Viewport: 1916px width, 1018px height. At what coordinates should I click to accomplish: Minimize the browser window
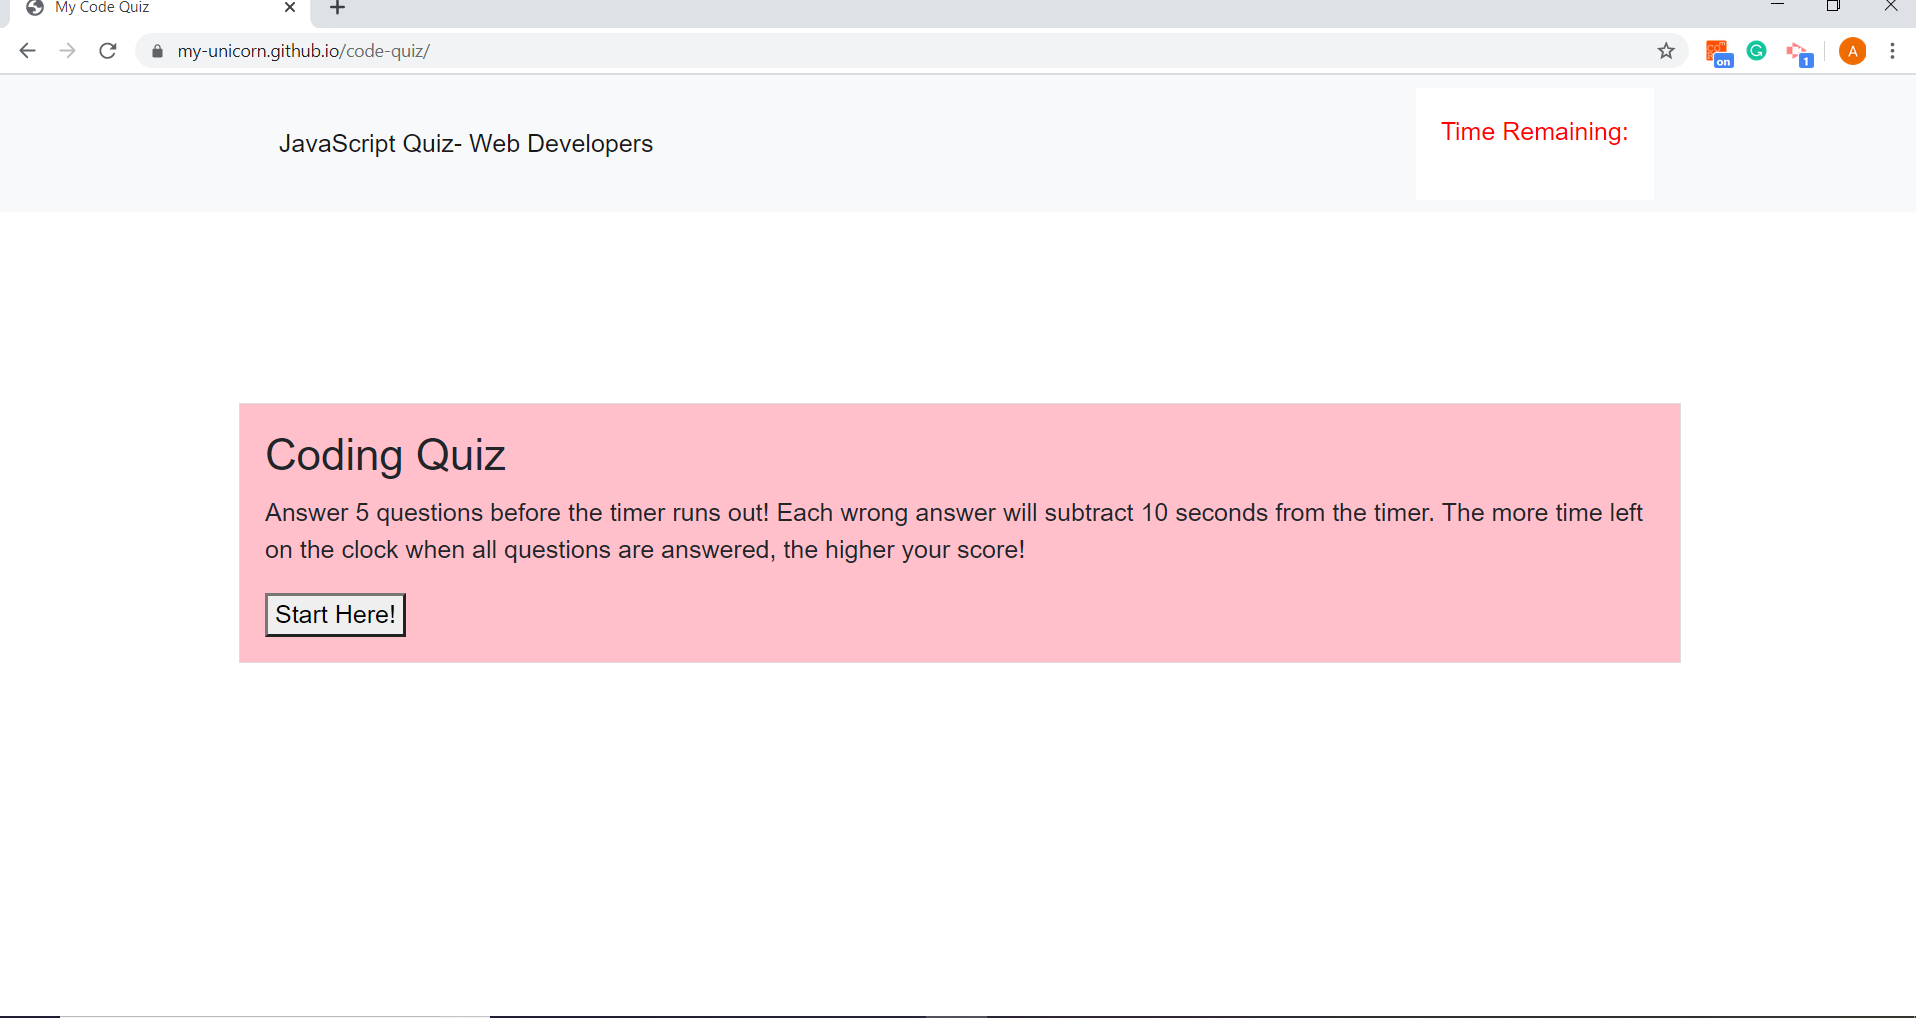click(1777, 6)
